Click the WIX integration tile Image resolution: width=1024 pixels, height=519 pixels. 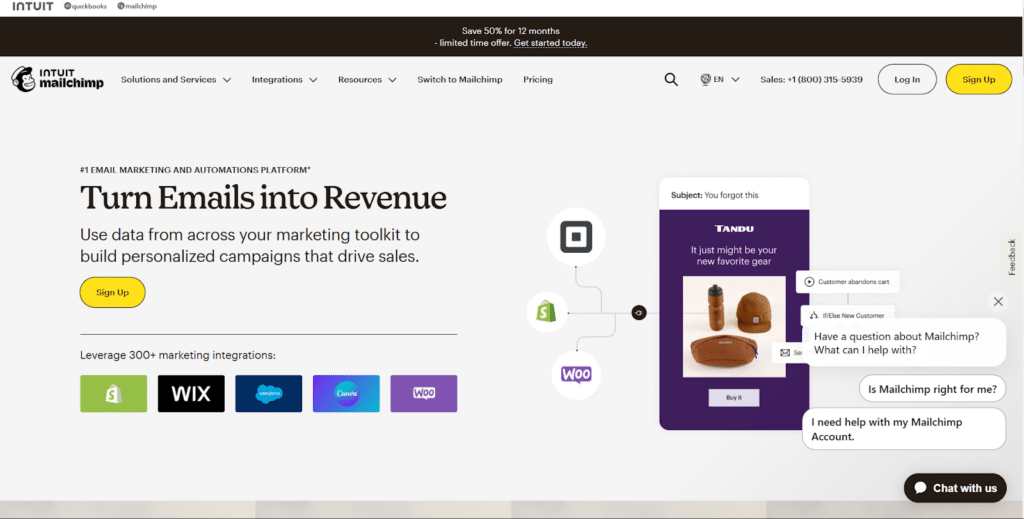pyautogui.click(x=191, y=394)
